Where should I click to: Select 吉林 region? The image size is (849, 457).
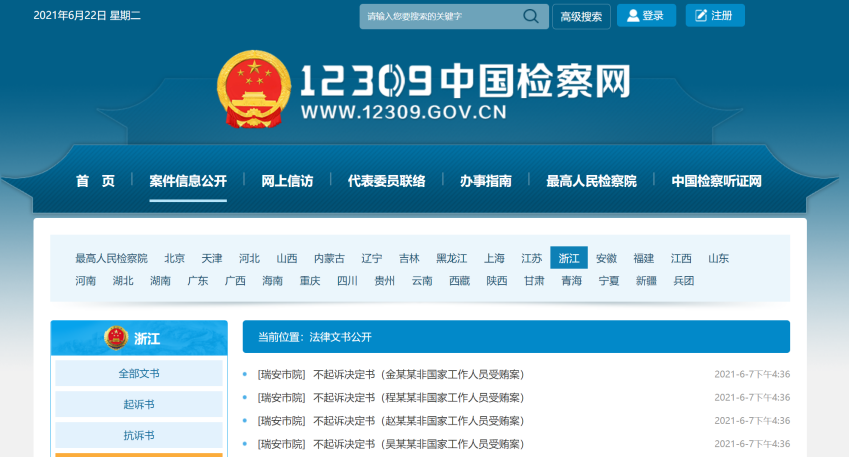409,258
